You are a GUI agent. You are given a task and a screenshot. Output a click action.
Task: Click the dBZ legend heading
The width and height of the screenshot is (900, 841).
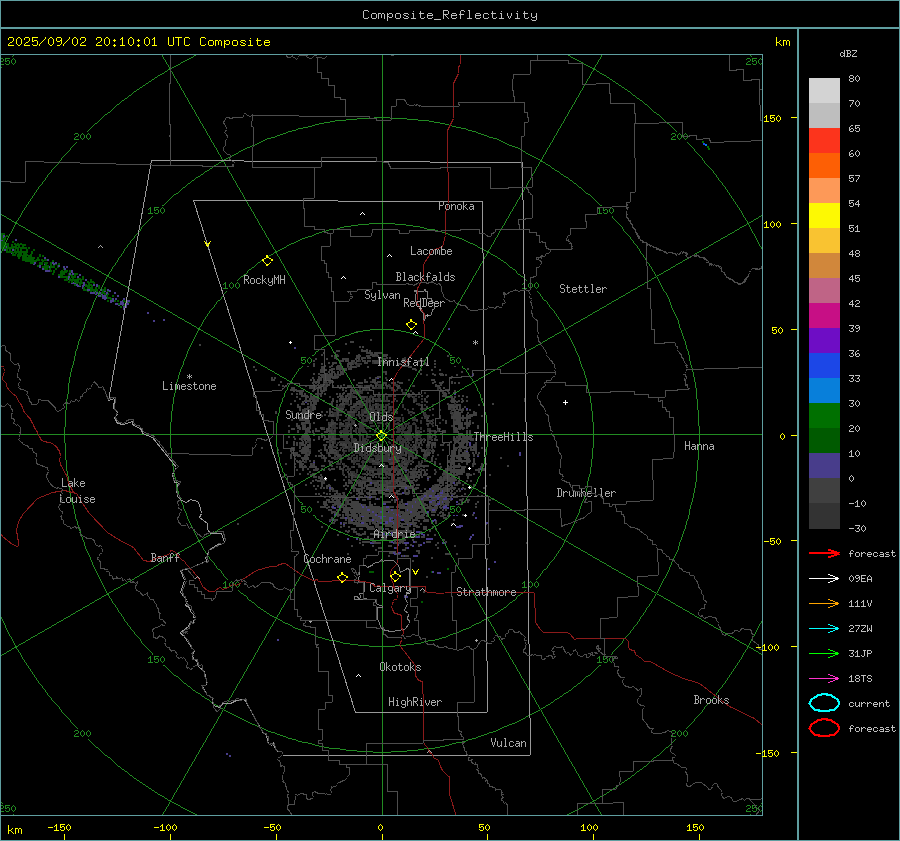tap(848, 53)
